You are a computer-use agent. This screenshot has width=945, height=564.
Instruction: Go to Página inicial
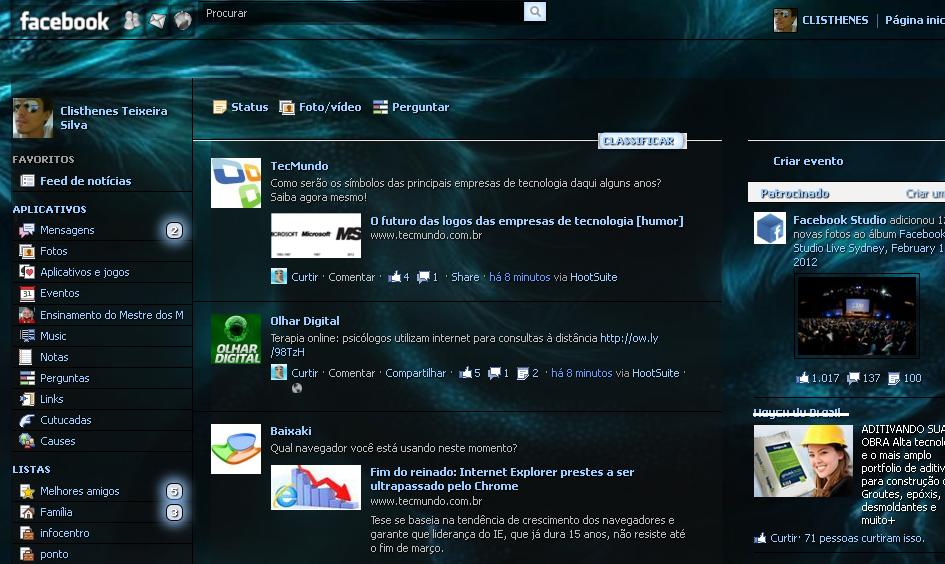[914, 20]
